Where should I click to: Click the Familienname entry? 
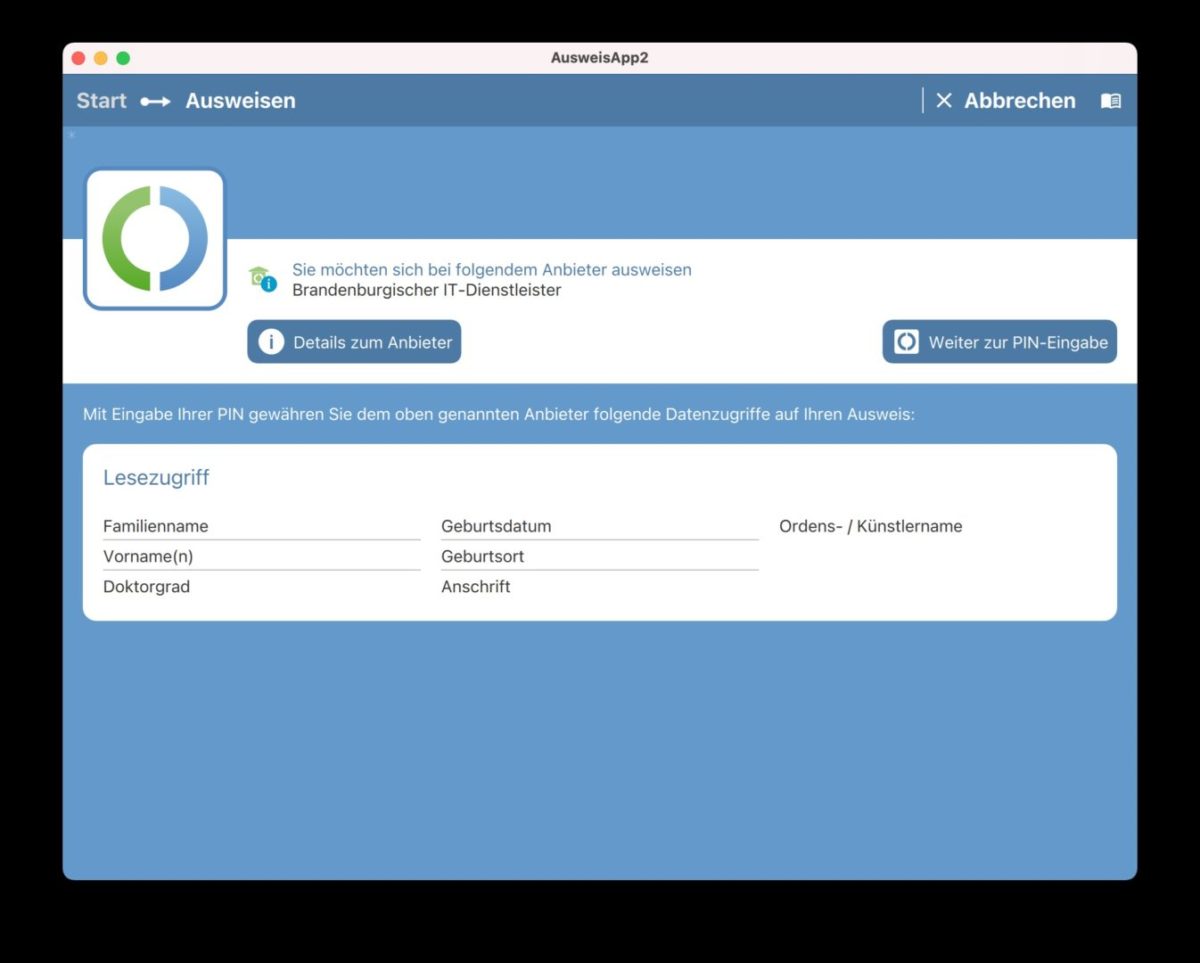[262, 526]
